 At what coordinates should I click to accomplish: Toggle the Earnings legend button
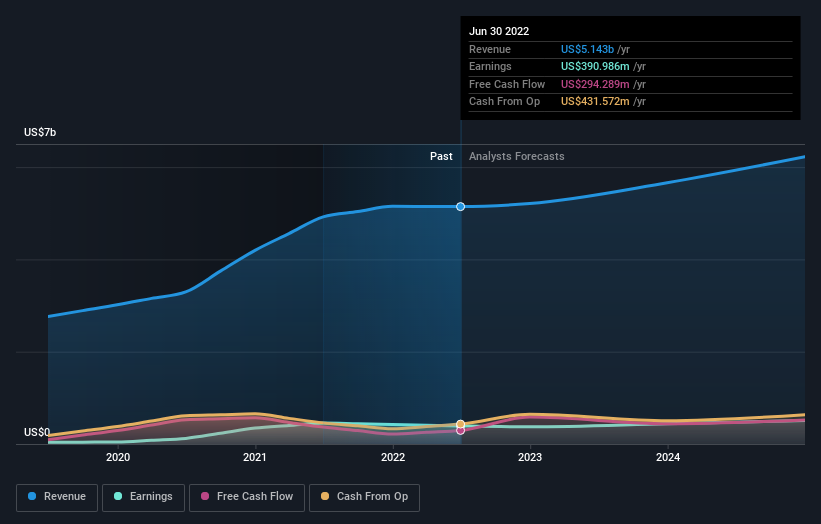tap(143, 497)
